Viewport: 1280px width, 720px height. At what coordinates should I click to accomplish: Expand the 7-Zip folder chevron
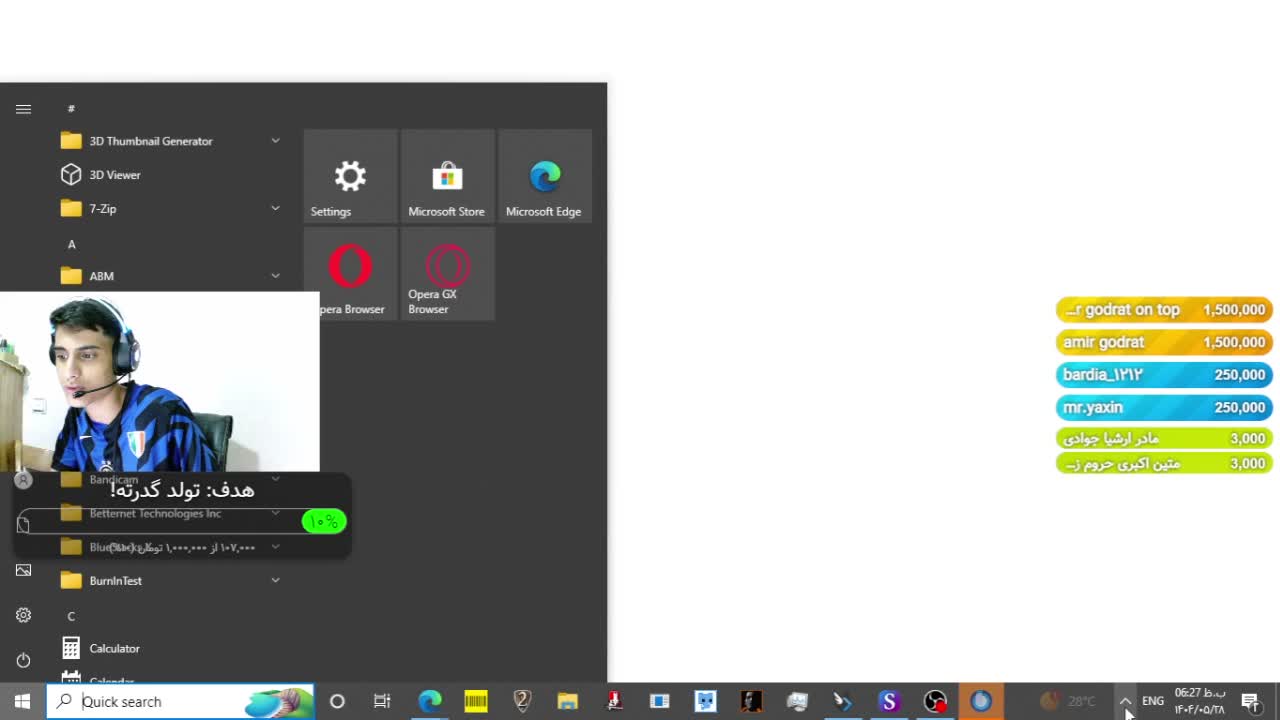click(275, 208)
